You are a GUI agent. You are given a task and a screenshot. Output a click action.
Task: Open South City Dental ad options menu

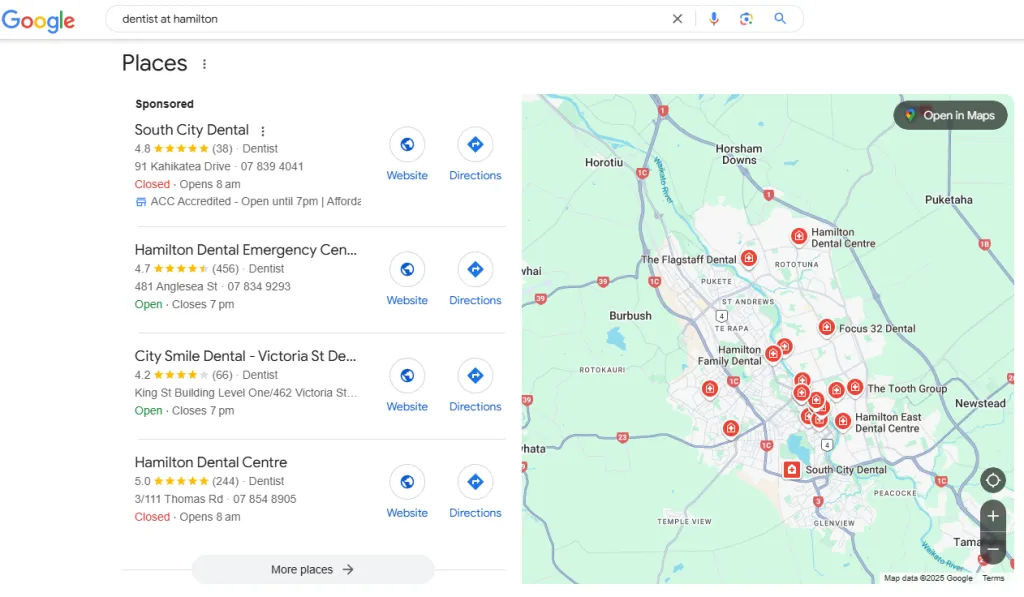click(263, 131)
